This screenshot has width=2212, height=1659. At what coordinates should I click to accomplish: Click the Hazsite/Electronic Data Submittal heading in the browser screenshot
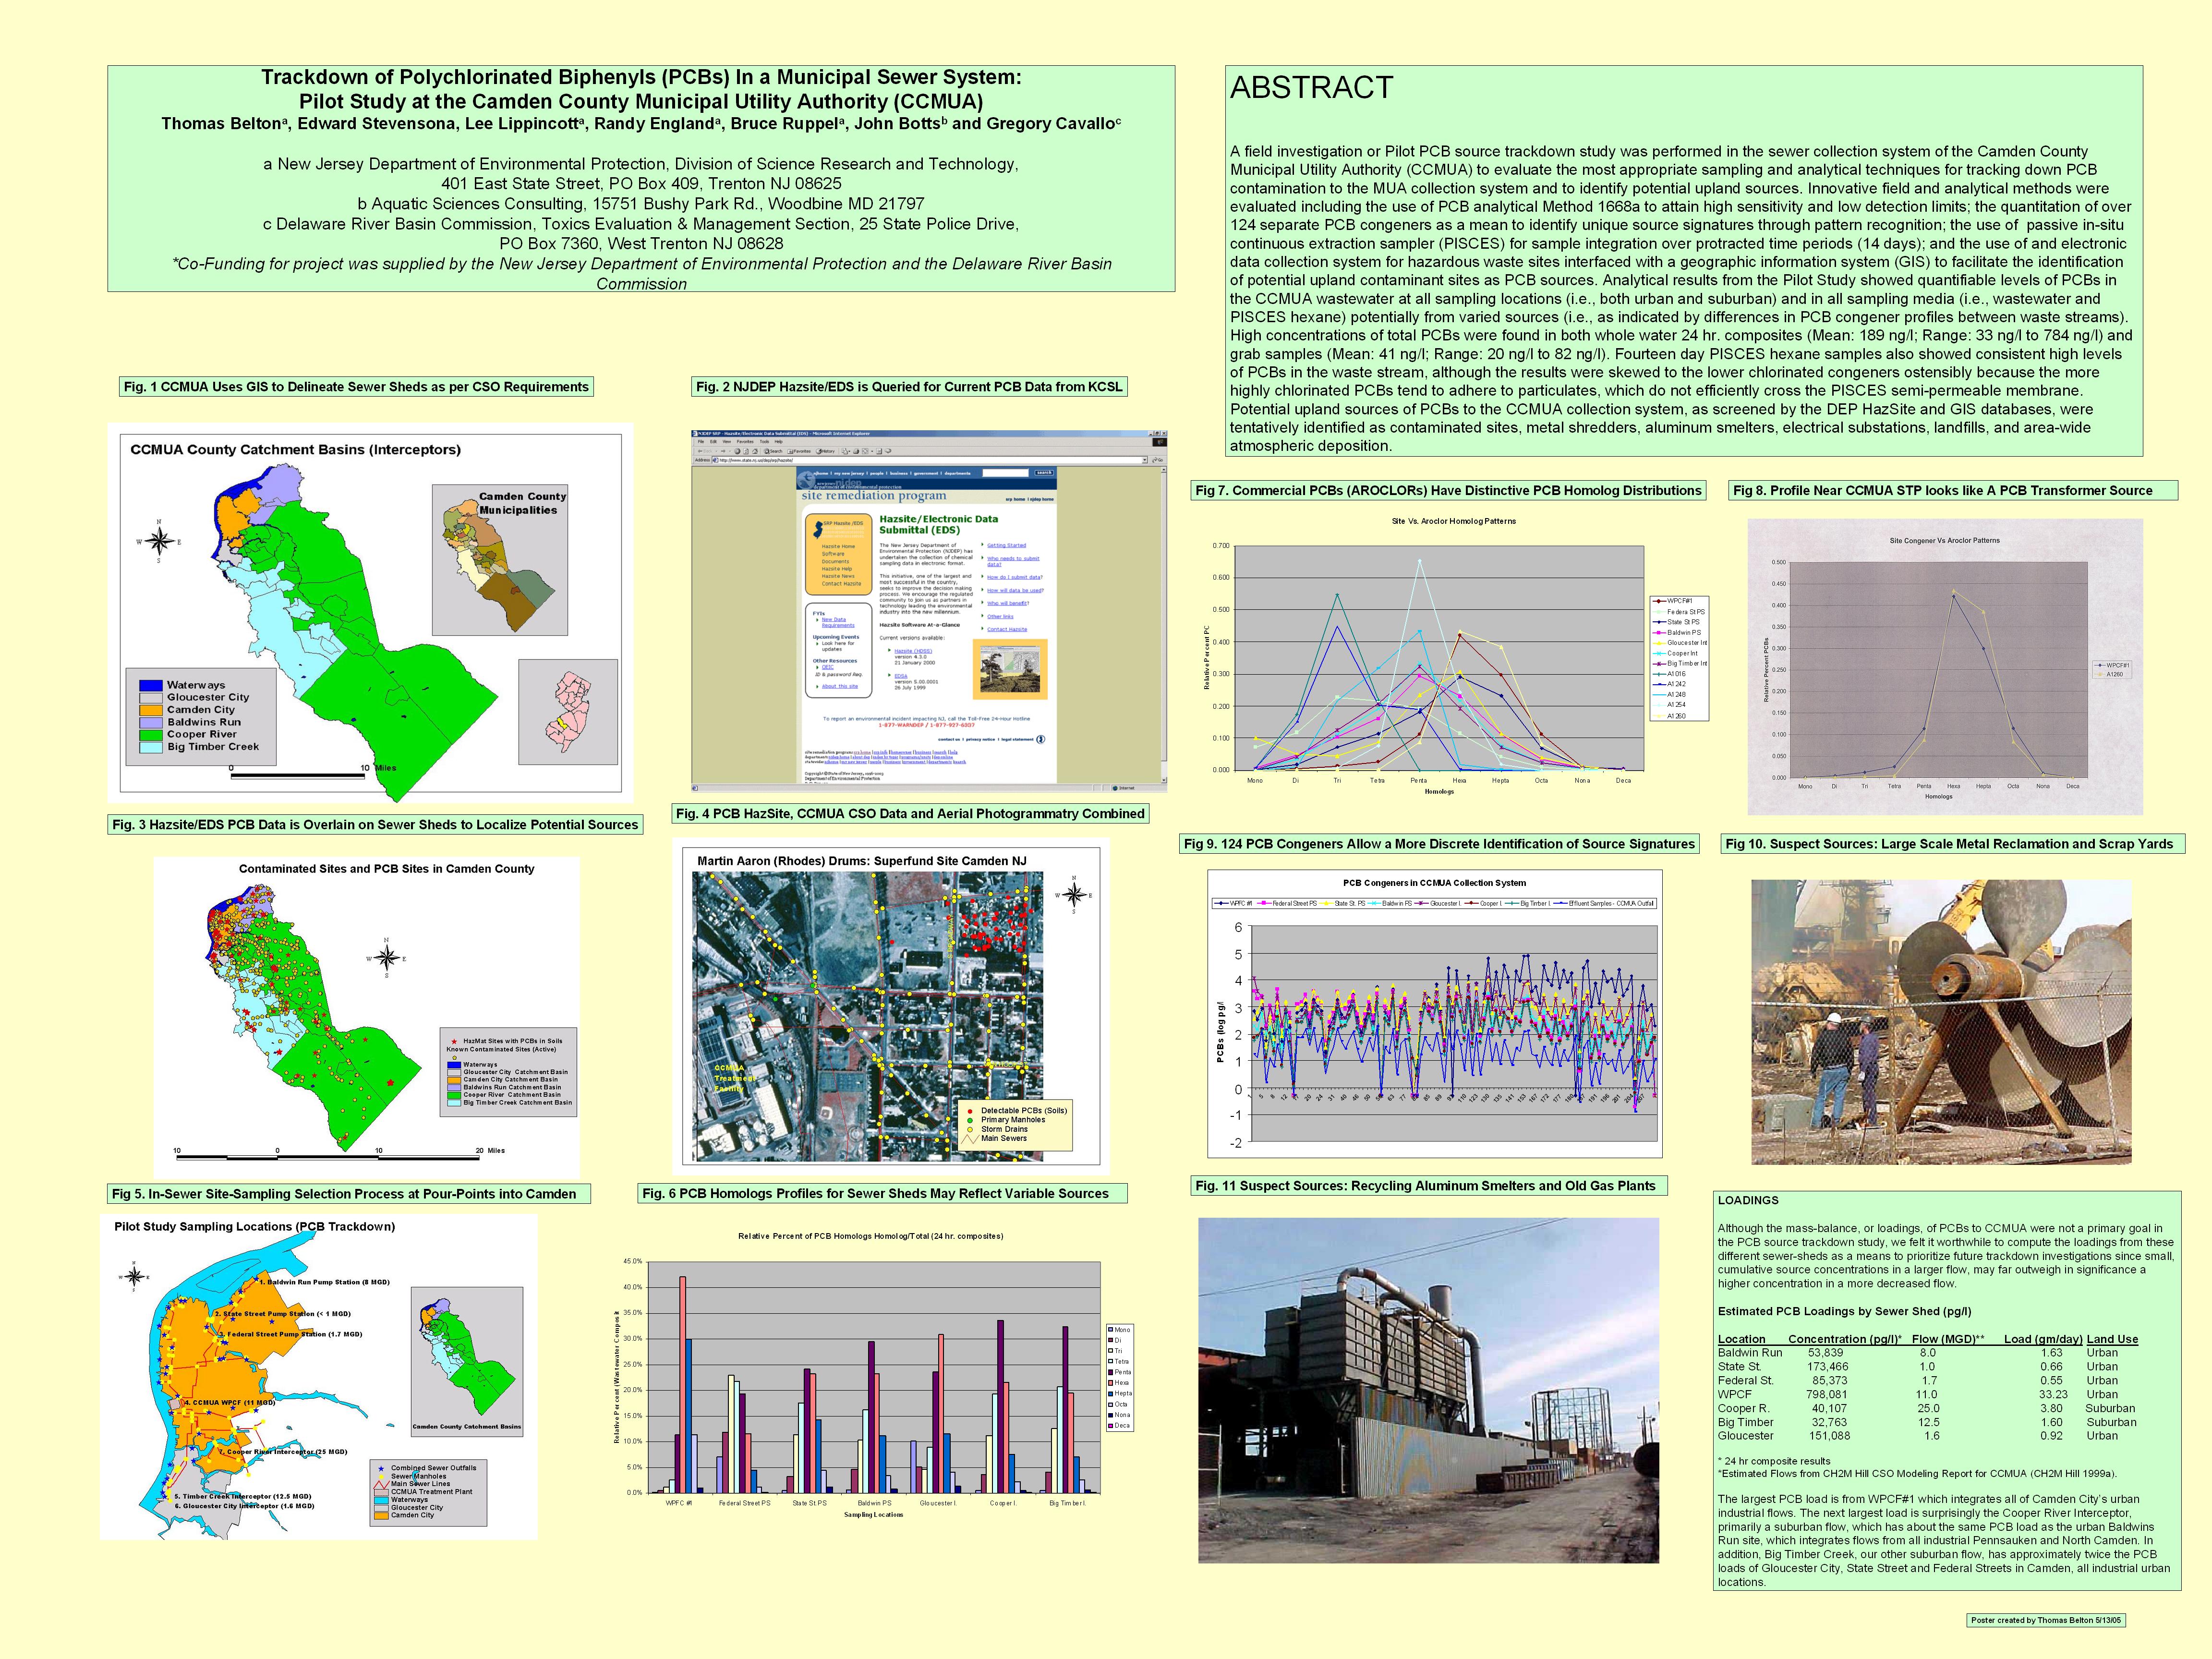click(x=938, y=524)
